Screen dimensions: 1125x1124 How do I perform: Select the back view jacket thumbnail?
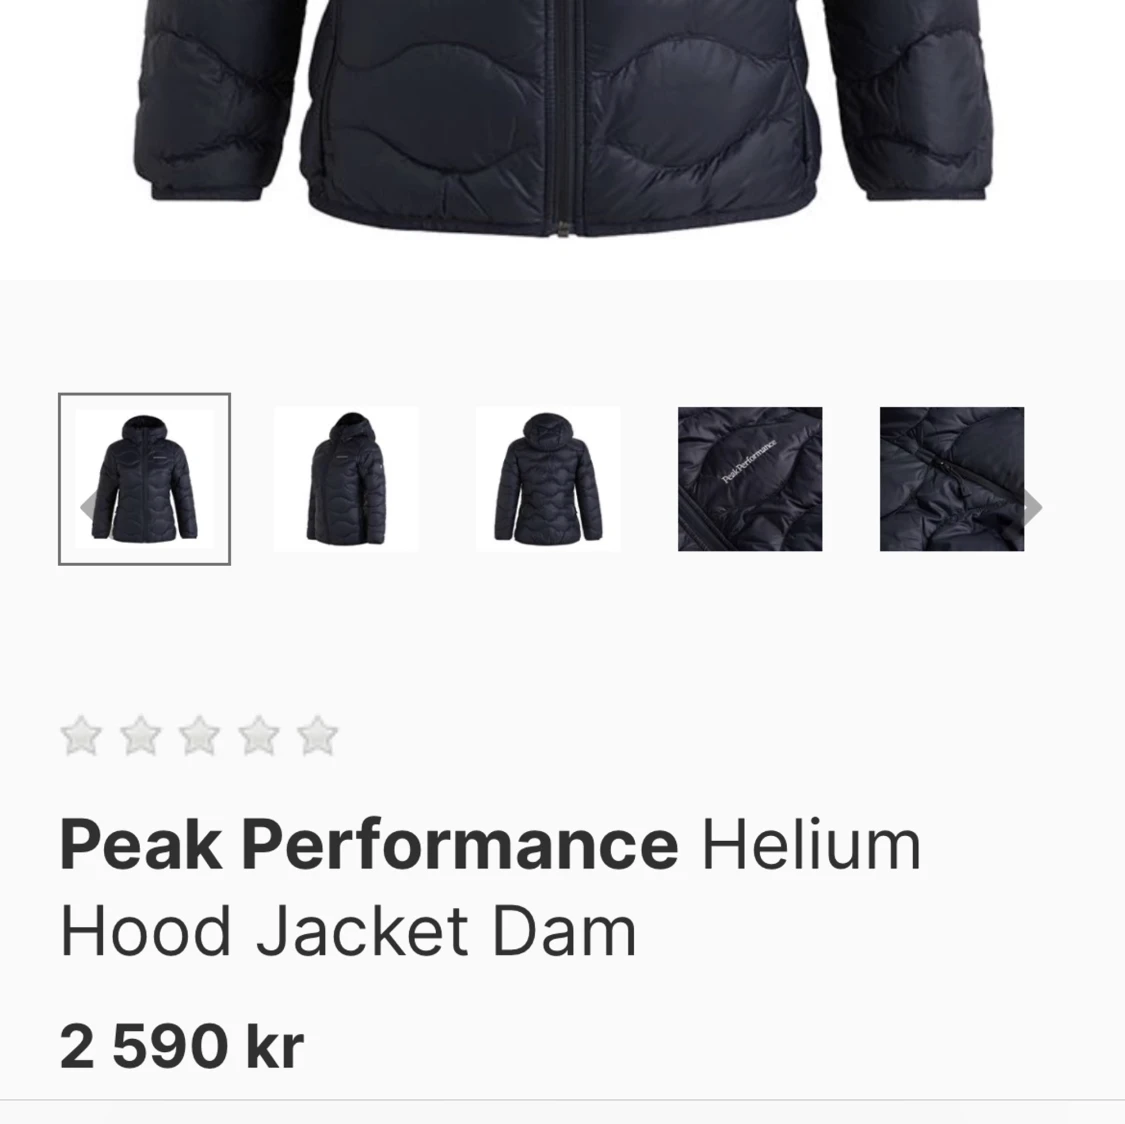tap(548, 479)
